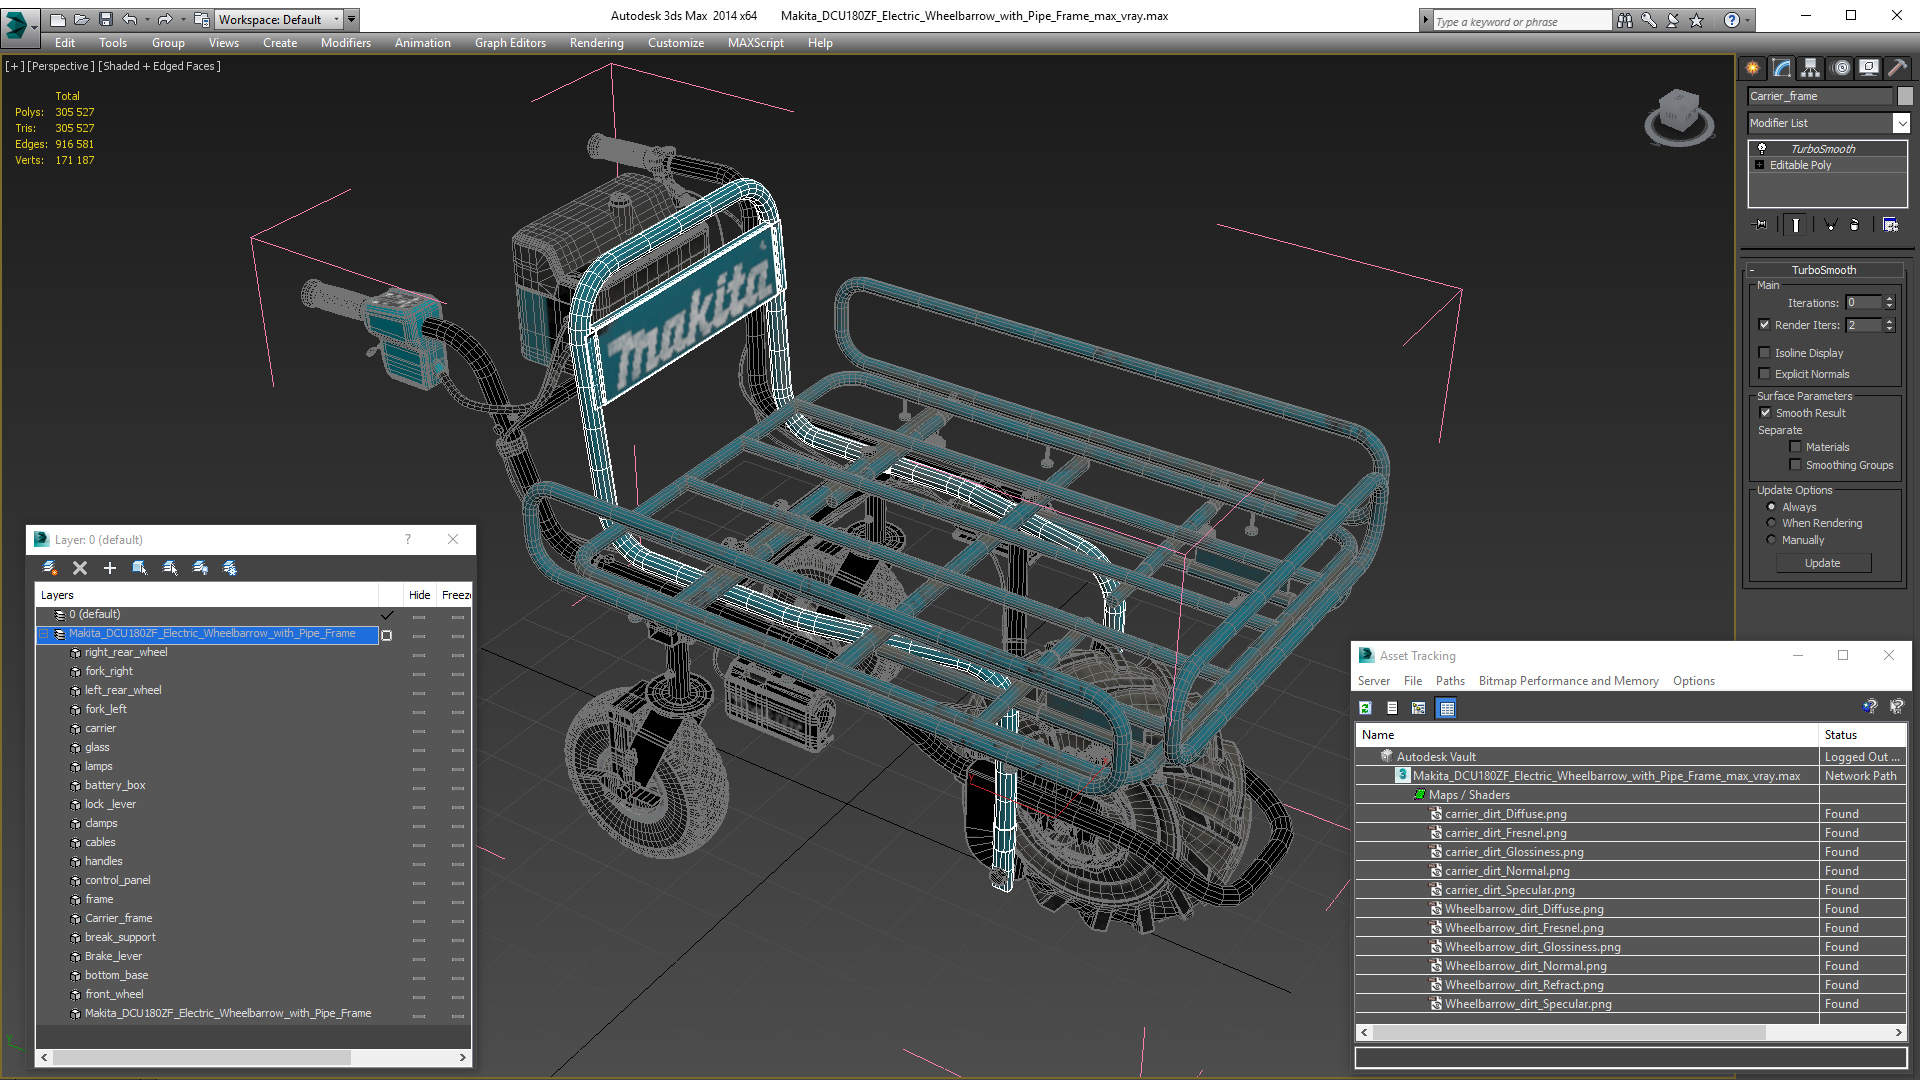The height and width of the screenshot is (1080, 1920).
Task: Open the quick access toolbar customize arrow
Action: click(352, 19)
